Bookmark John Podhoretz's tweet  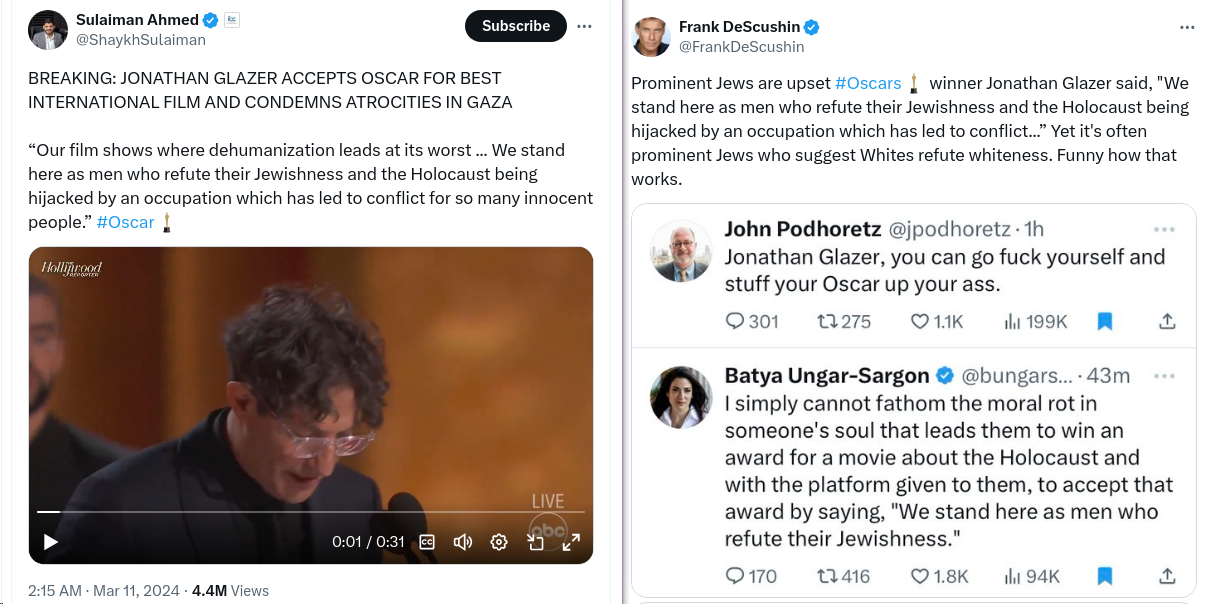(1105, 321)
